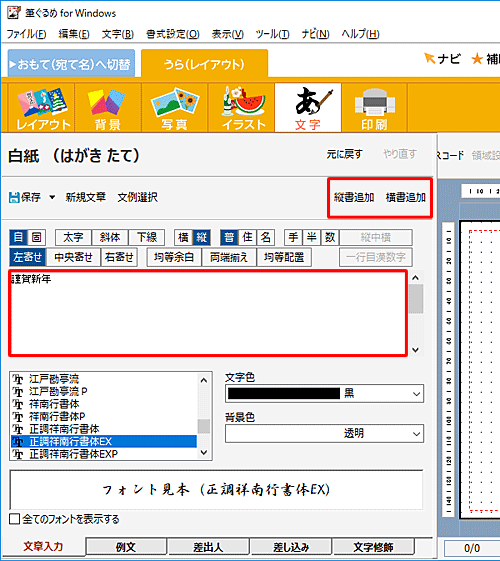
Task: Open the 書式設定(O) menu
Action: [x=173, y=34]
